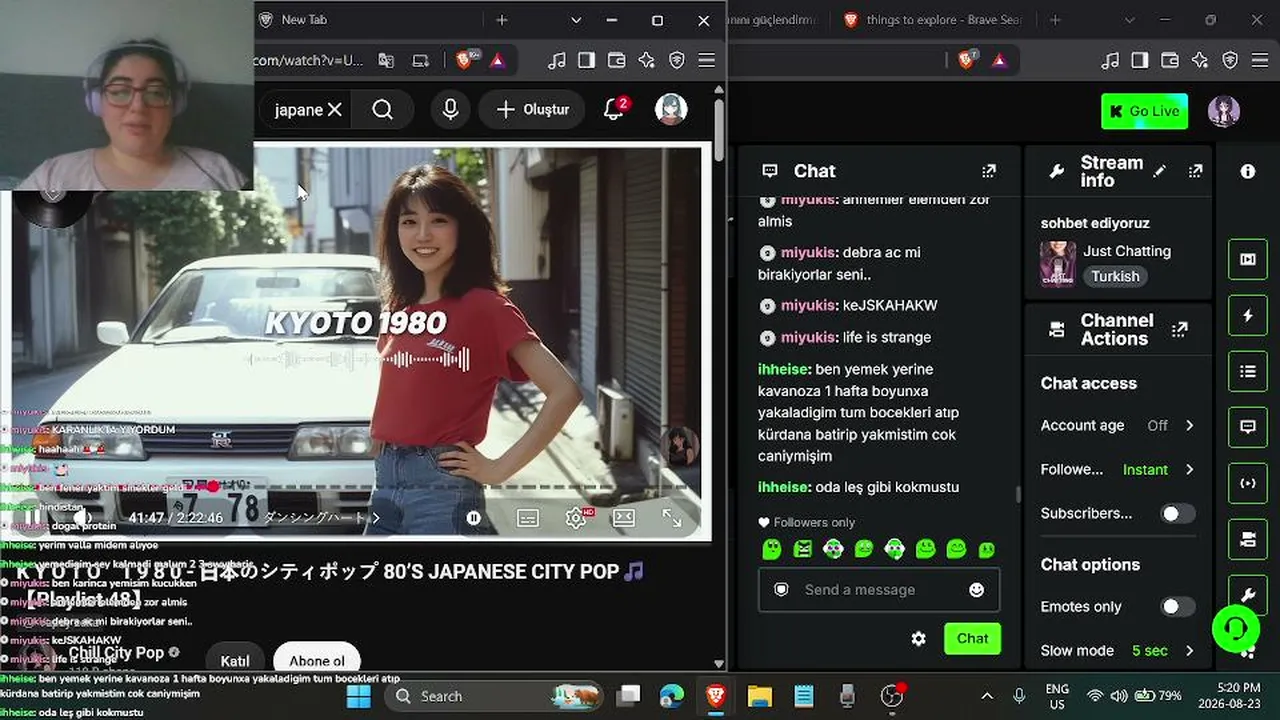Open Brave Wallet in the YouTube window
Viewport: 1280px width, 720px height.
(617, 60)
